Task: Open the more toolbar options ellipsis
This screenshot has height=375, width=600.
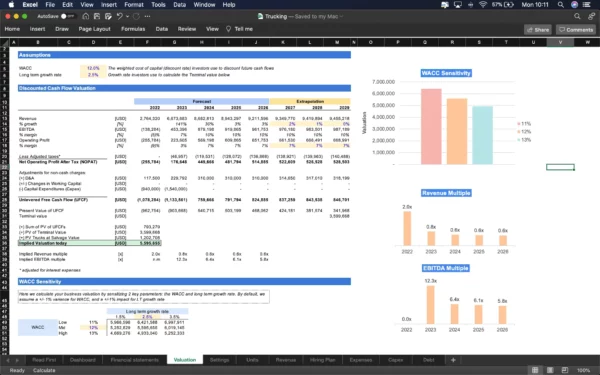Action: click(147, 16)
